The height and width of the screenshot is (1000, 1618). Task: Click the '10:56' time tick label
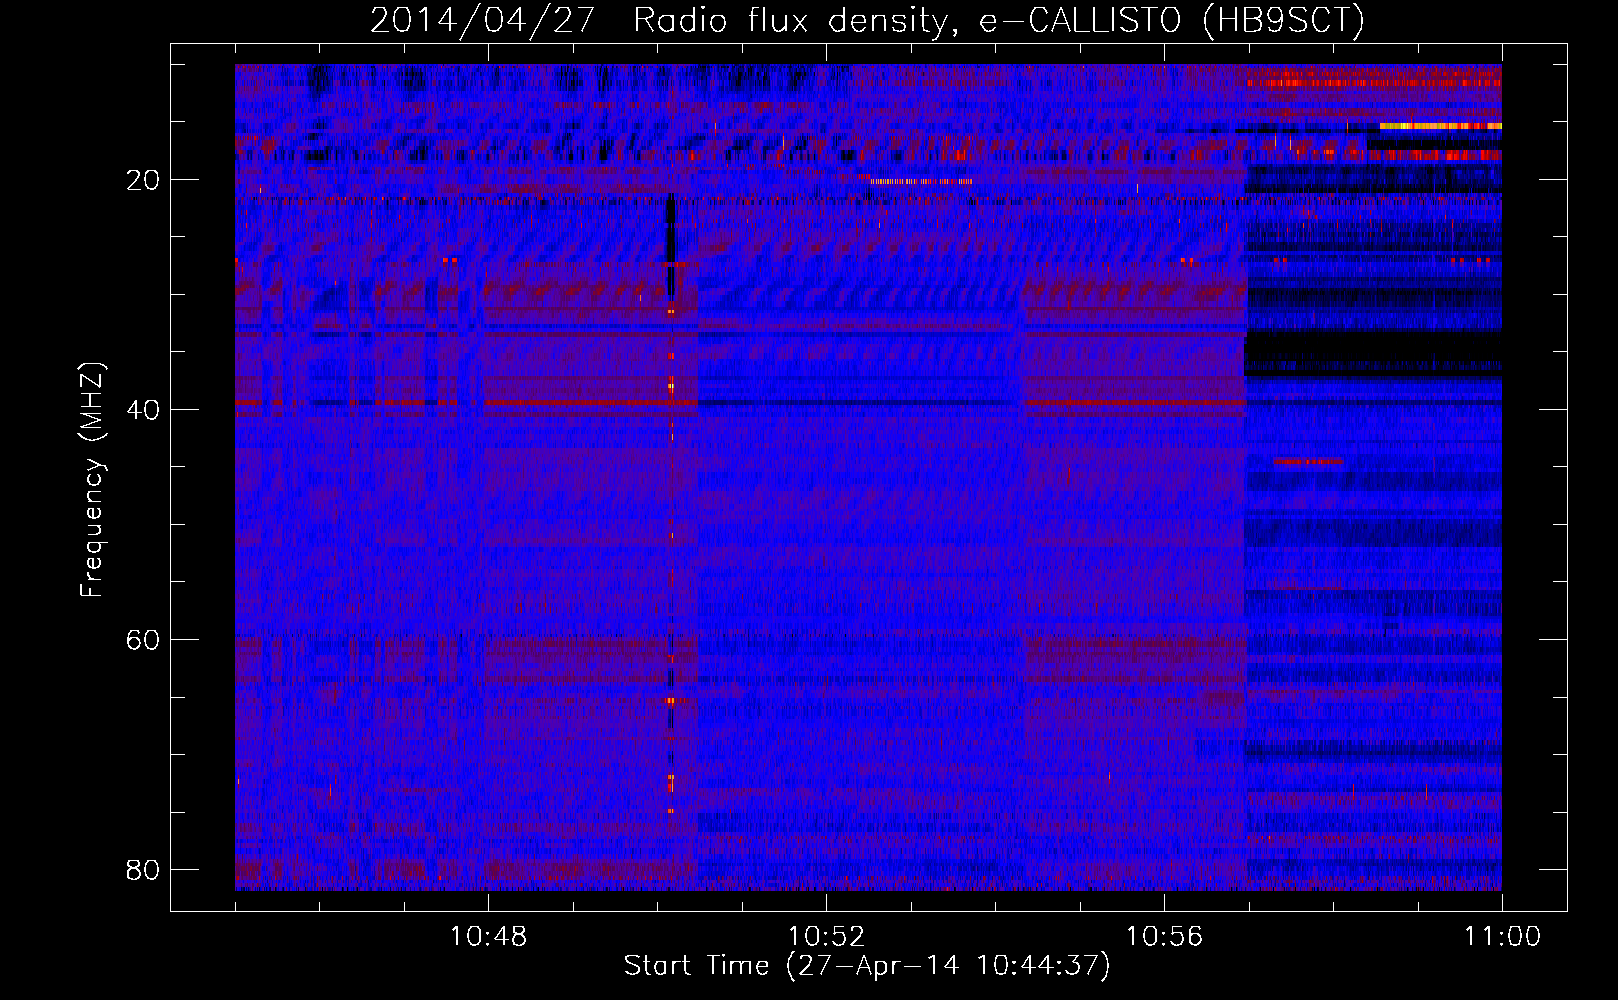tap(1164, 937)
